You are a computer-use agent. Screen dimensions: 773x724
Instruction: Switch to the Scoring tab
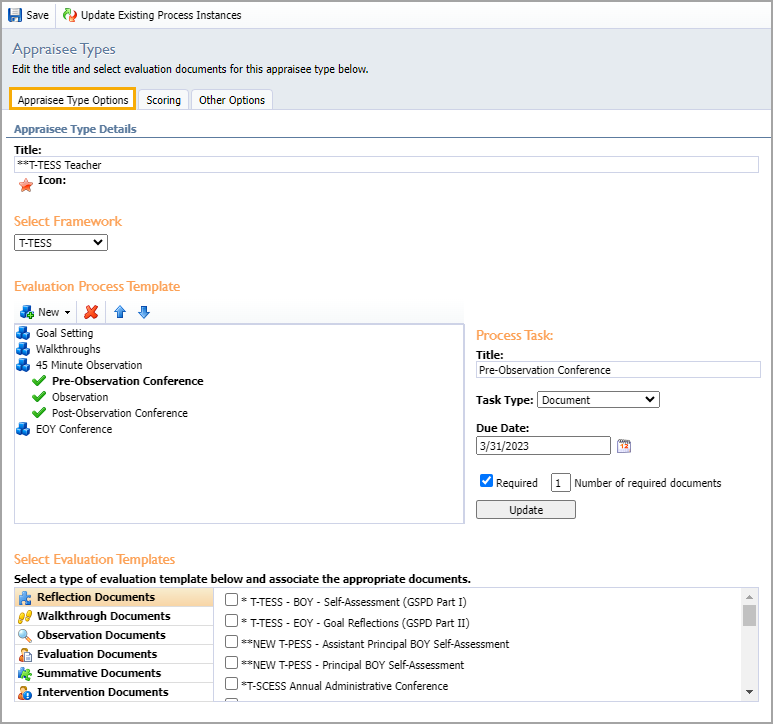163,100
